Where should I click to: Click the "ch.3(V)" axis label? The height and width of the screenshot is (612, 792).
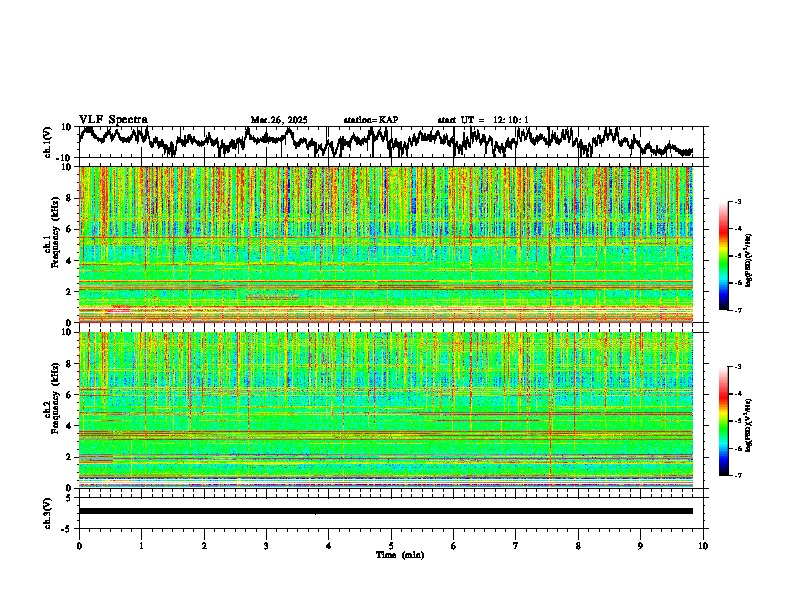click(48, 513)
